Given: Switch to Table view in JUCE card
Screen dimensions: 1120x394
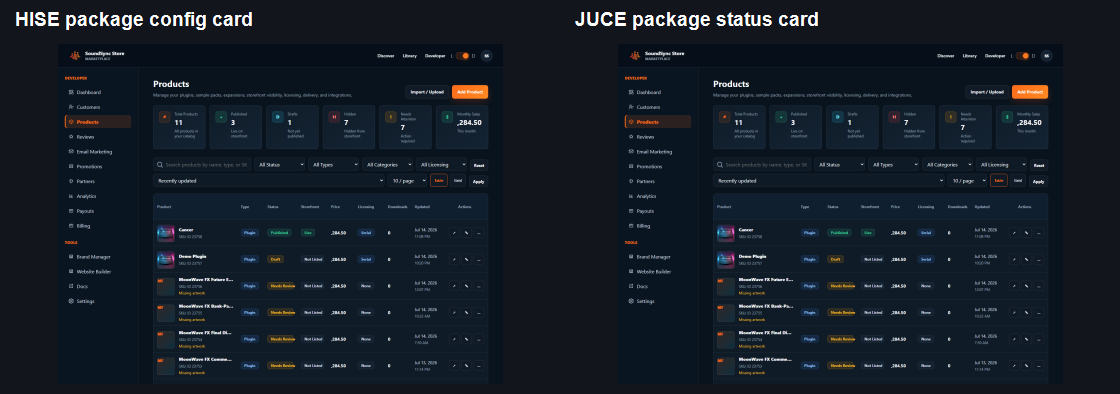Looking at the screenshot, I should (x=999, y=181).
